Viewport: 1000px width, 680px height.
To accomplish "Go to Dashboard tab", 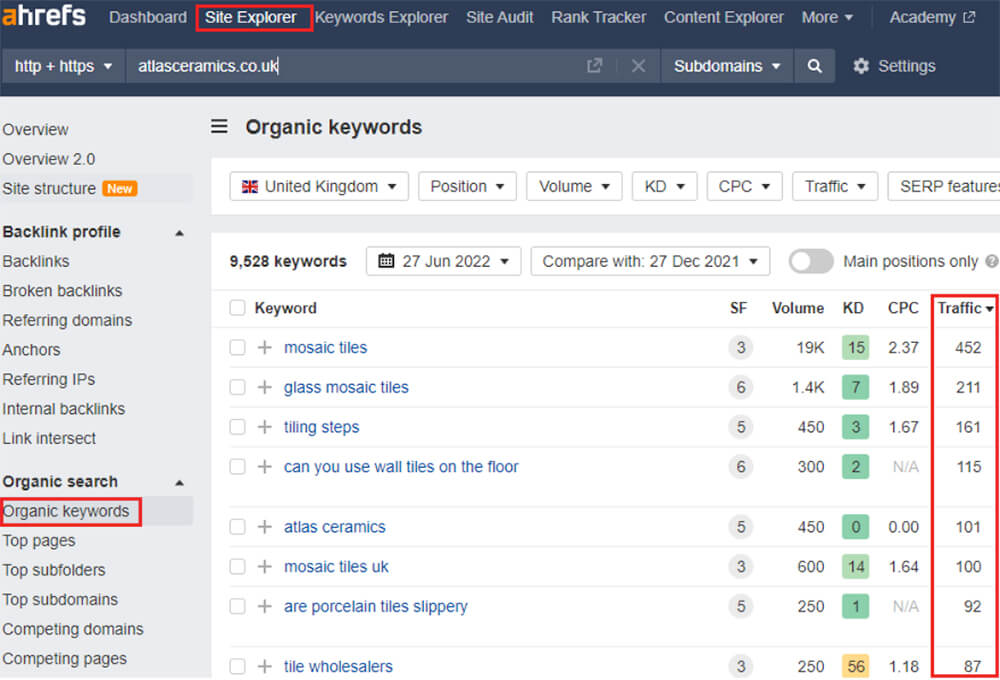I will (x=148, y=17).
